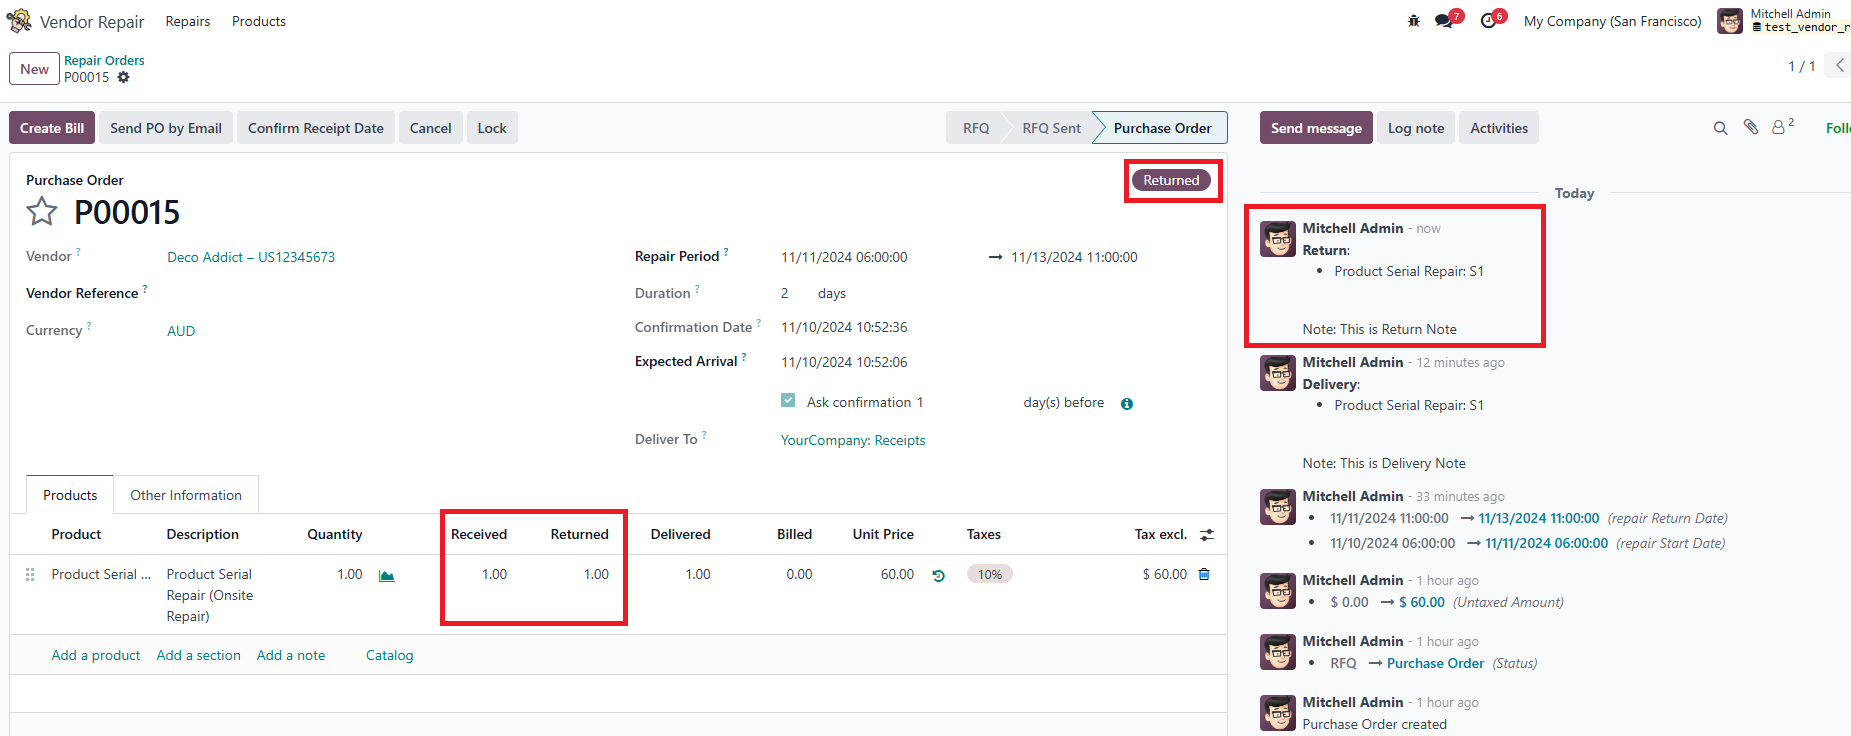This screenshot has width=1851, height=736.
Task: Toggle the Ask confirmation checkbox
Action: pyautogui.click(x=788, y=401)
